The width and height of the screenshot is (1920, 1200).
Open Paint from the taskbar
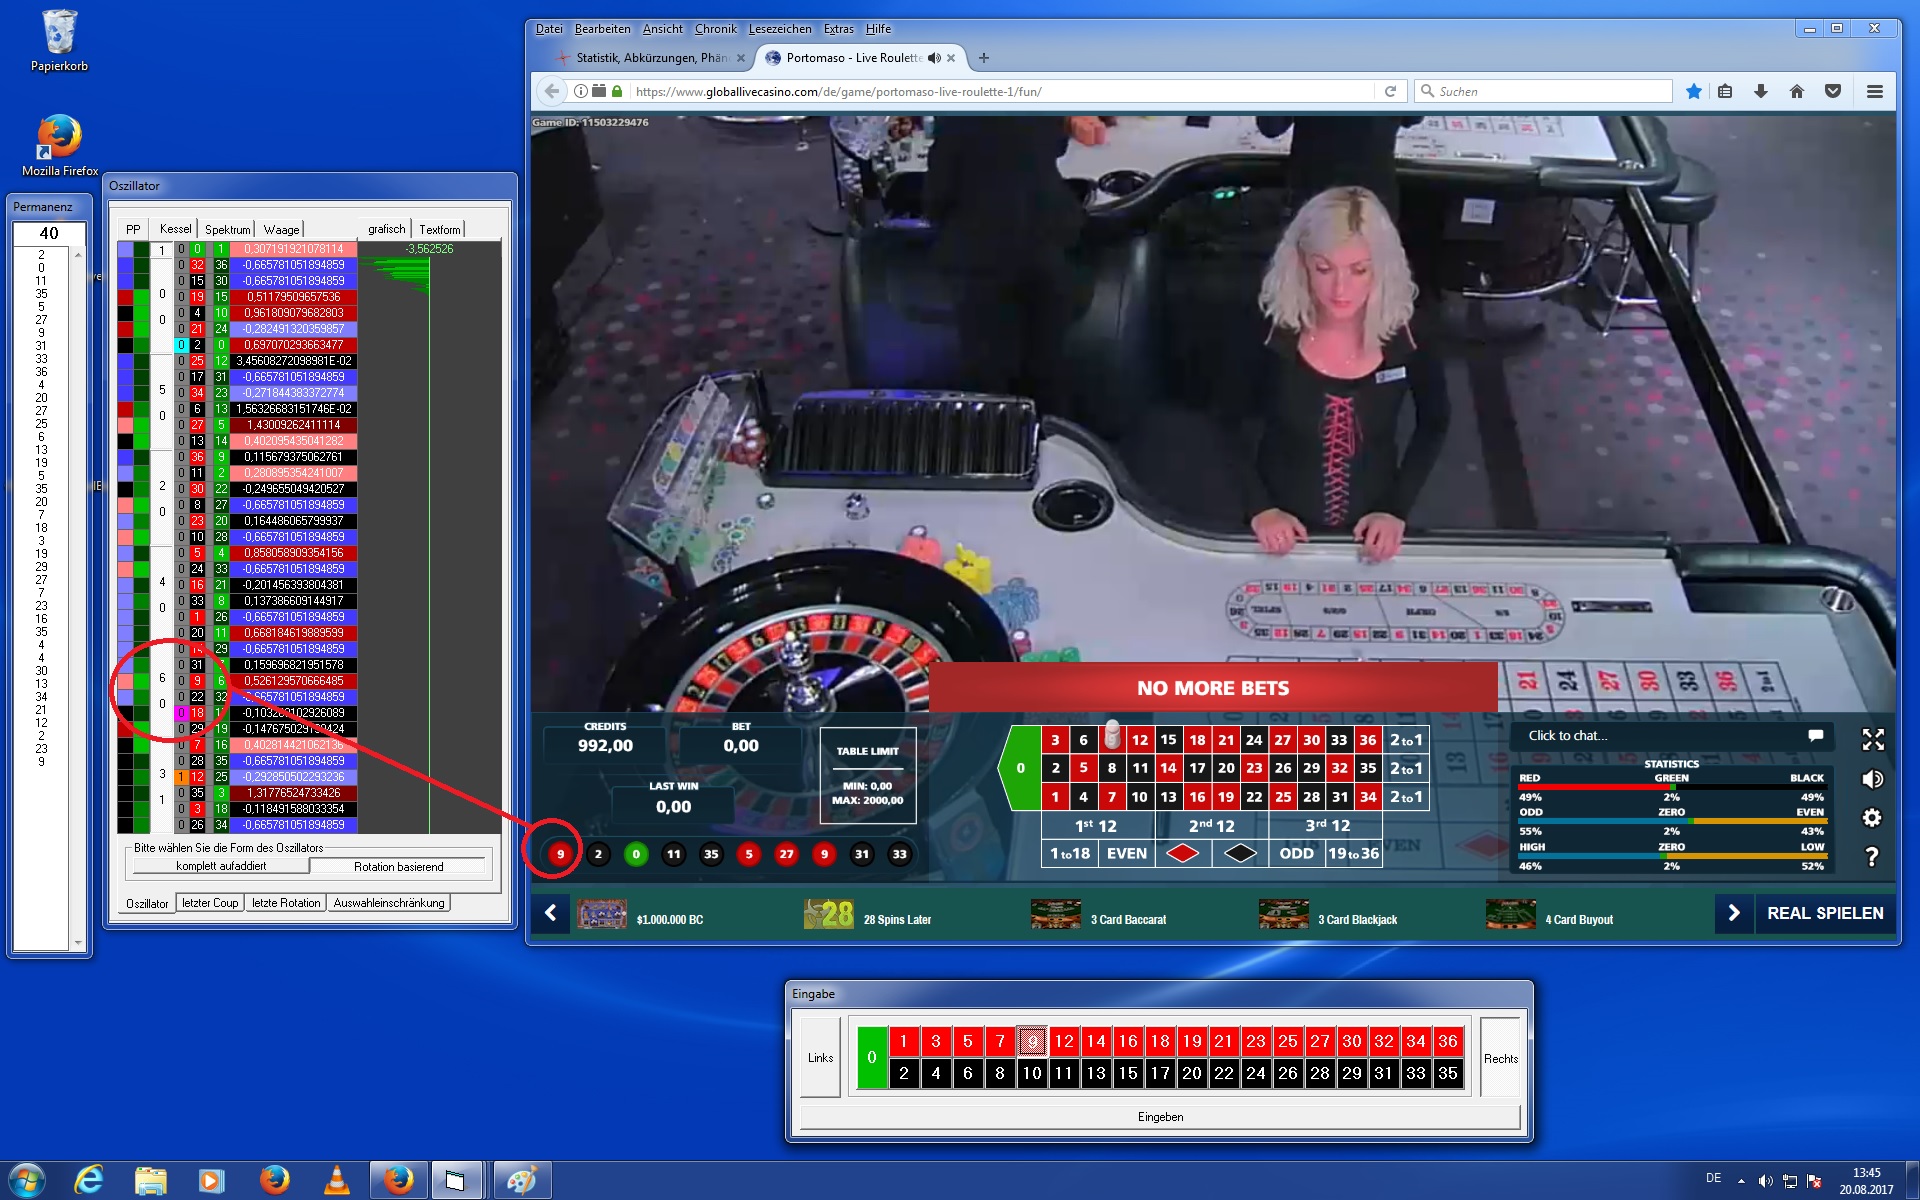click(x=521, y=1180)
